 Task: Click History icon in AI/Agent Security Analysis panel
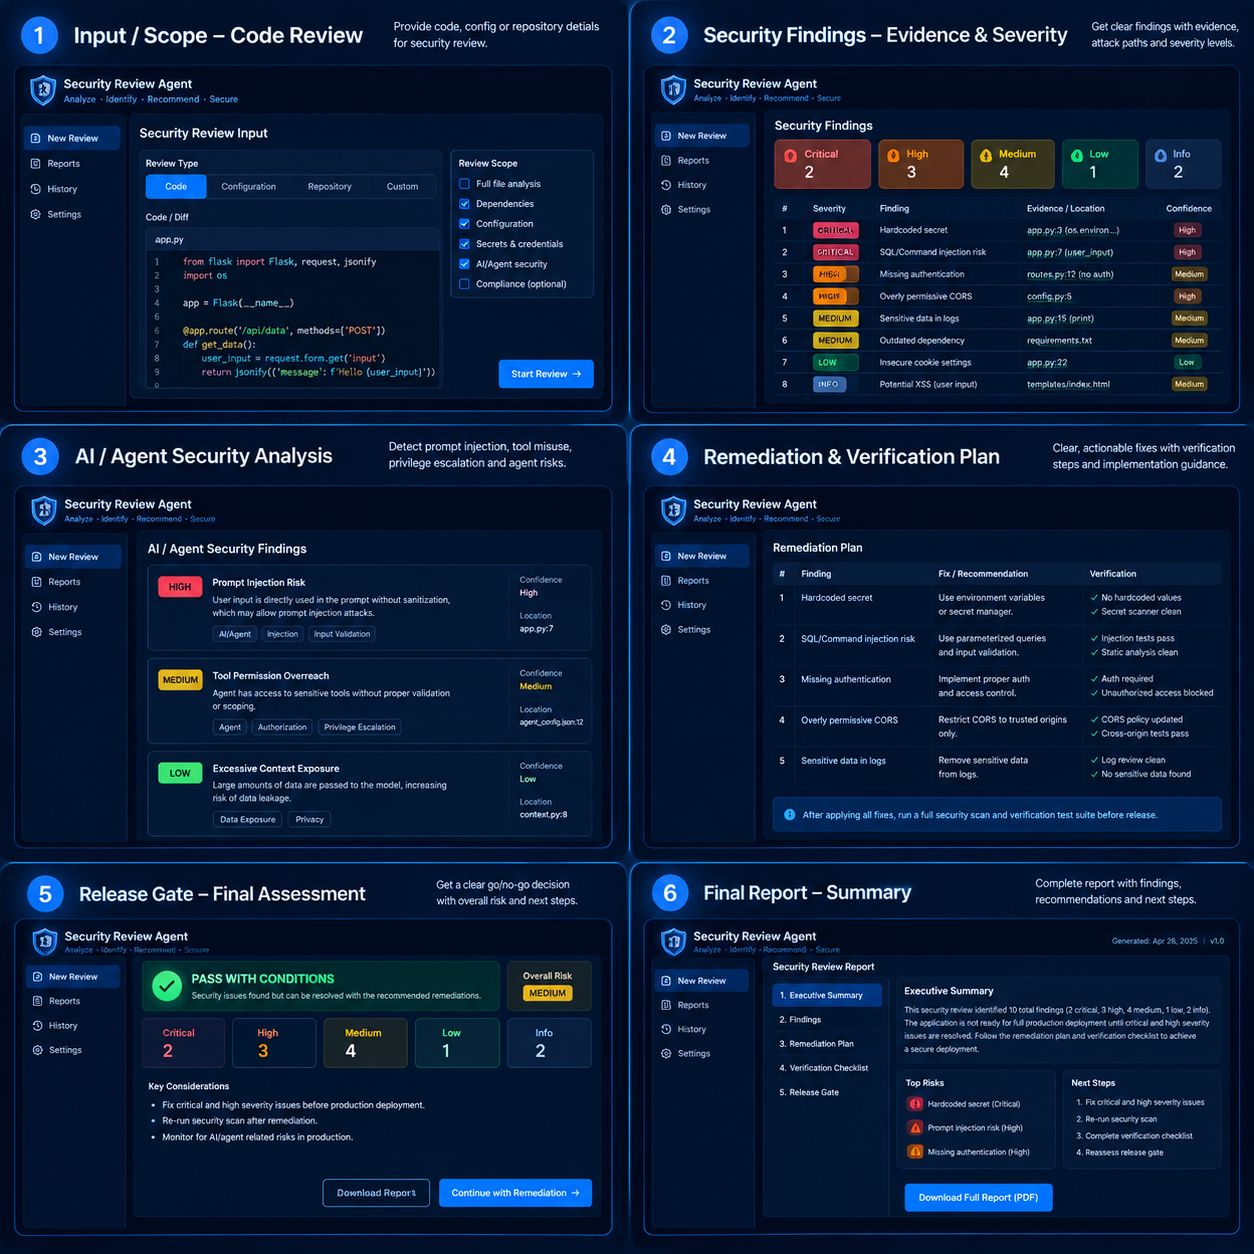pos(37,607)
